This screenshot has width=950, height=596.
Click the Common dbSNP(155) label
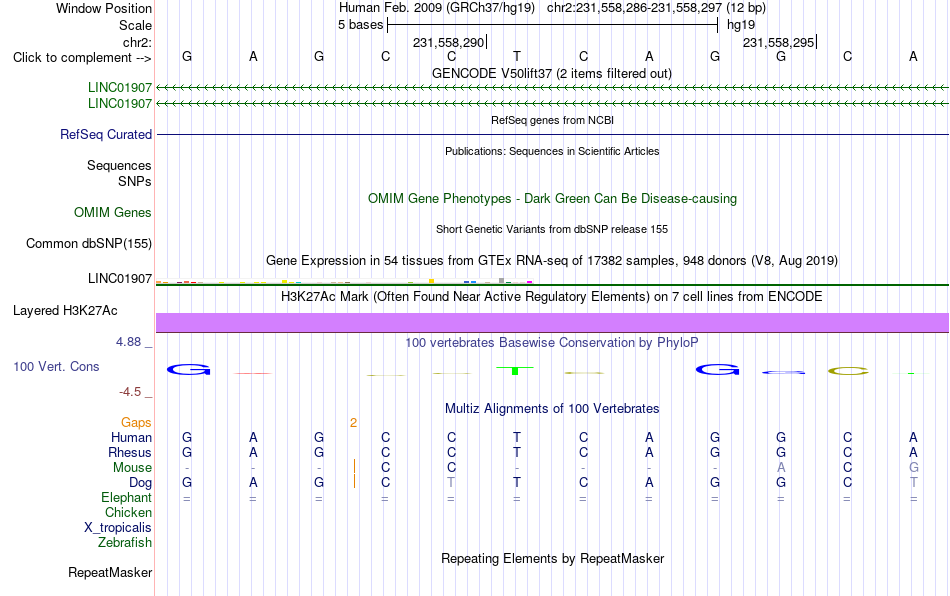[x=89, y=243]
